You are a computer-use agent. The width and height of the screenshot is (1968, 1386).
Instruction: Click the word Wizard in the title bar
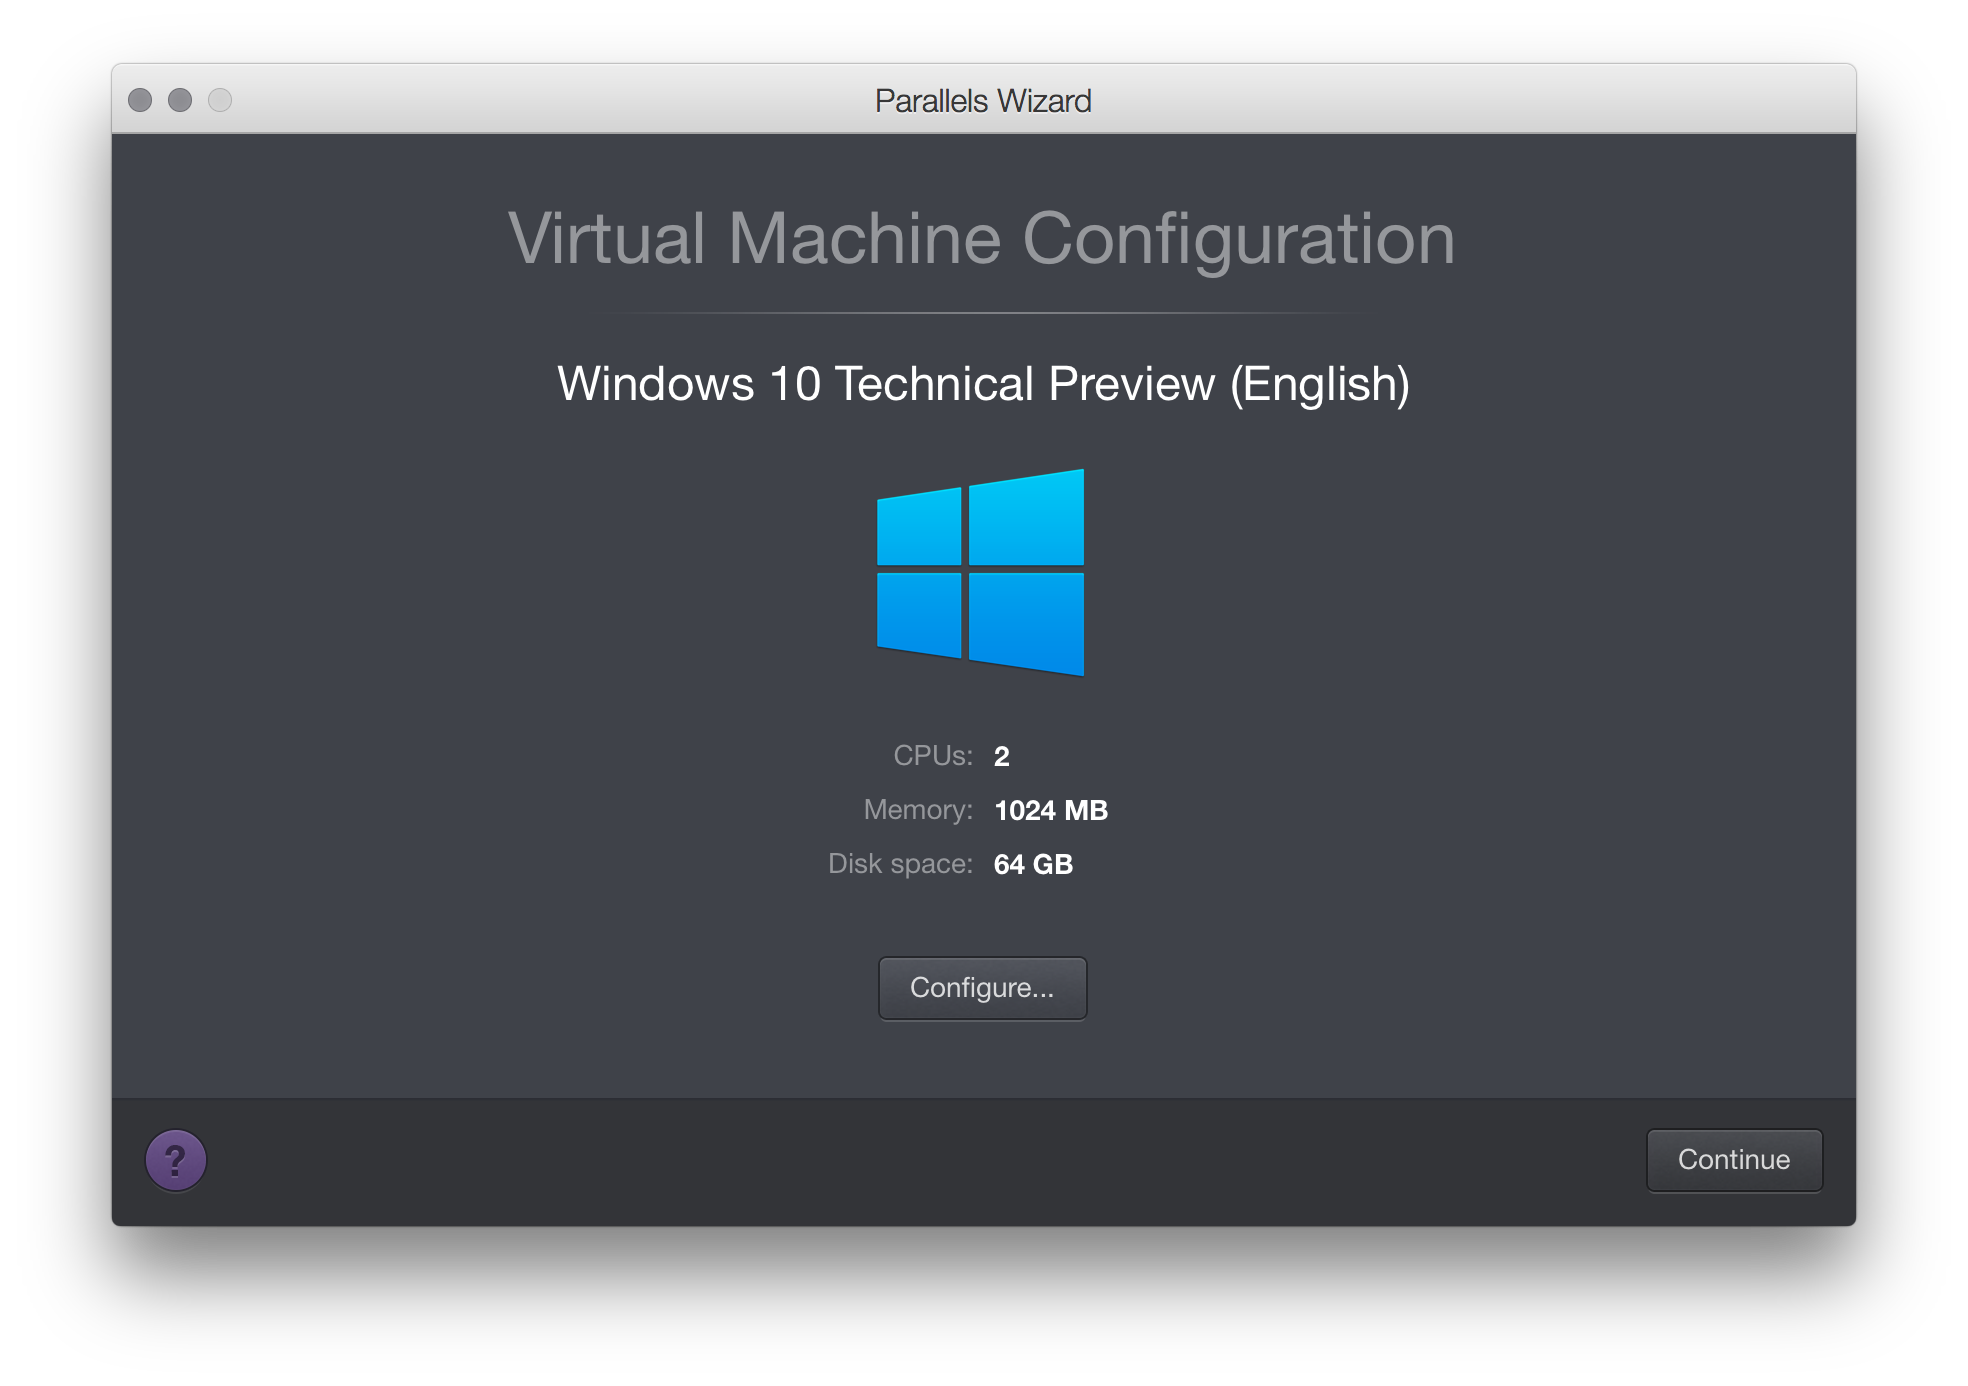[x=1044, y=101]
